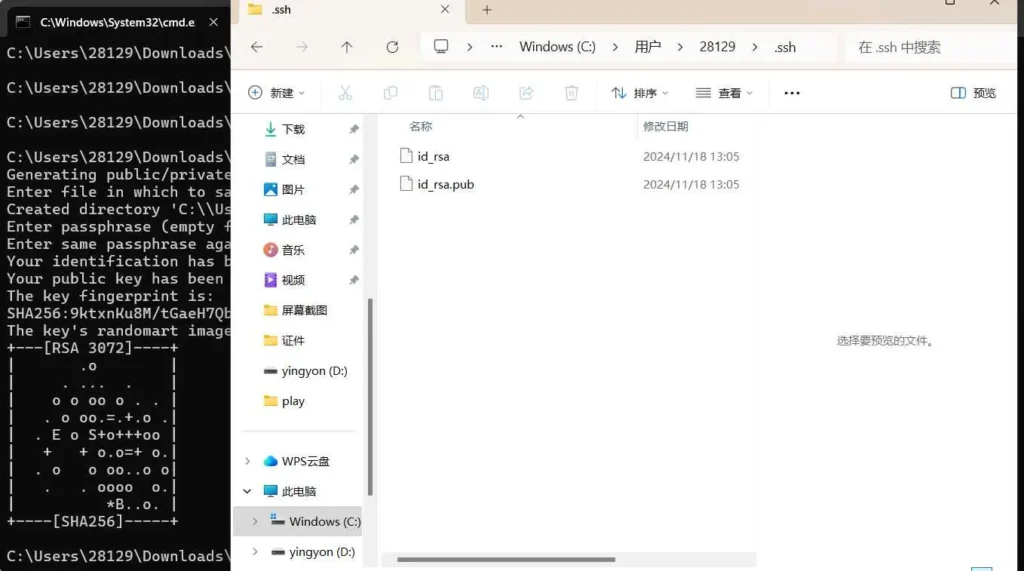Click the Rename icon in toolbar

[481, 93]
